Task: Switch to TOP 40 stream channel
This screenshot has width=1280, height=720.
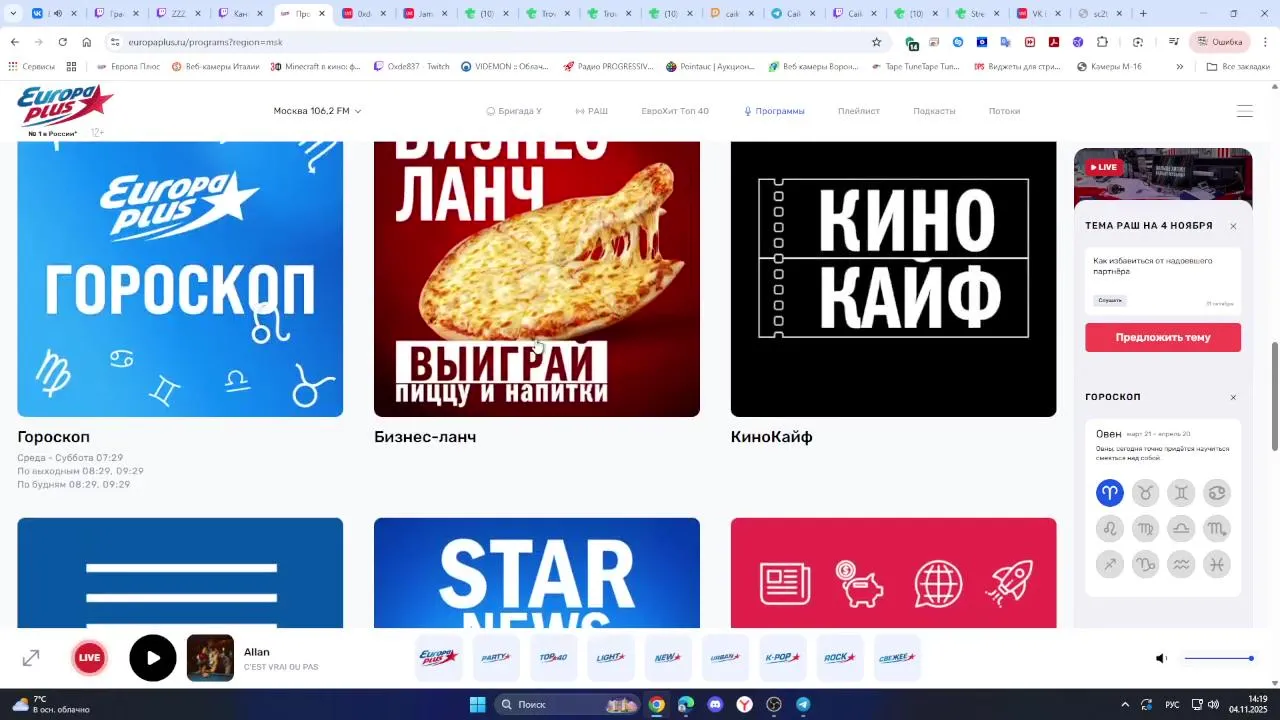Action: click(x=553, y=658)
